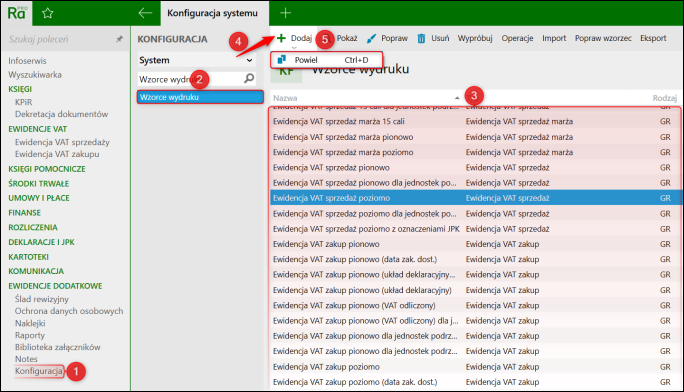Screen dimensions: 684x392
Task: Select Powiel Ctrl+D menu entry
Action: click(x=326, y=60)
